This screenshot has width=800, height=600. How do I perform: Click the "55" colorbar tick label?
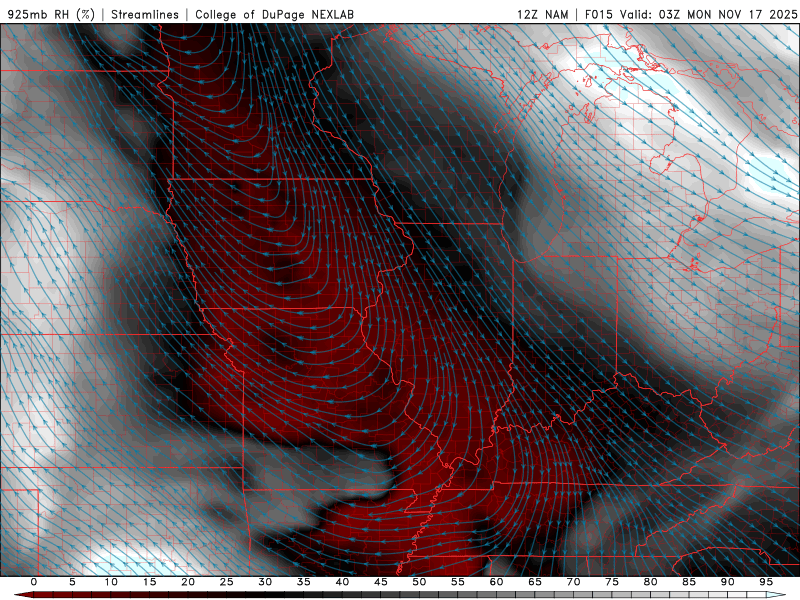(458, 582)
